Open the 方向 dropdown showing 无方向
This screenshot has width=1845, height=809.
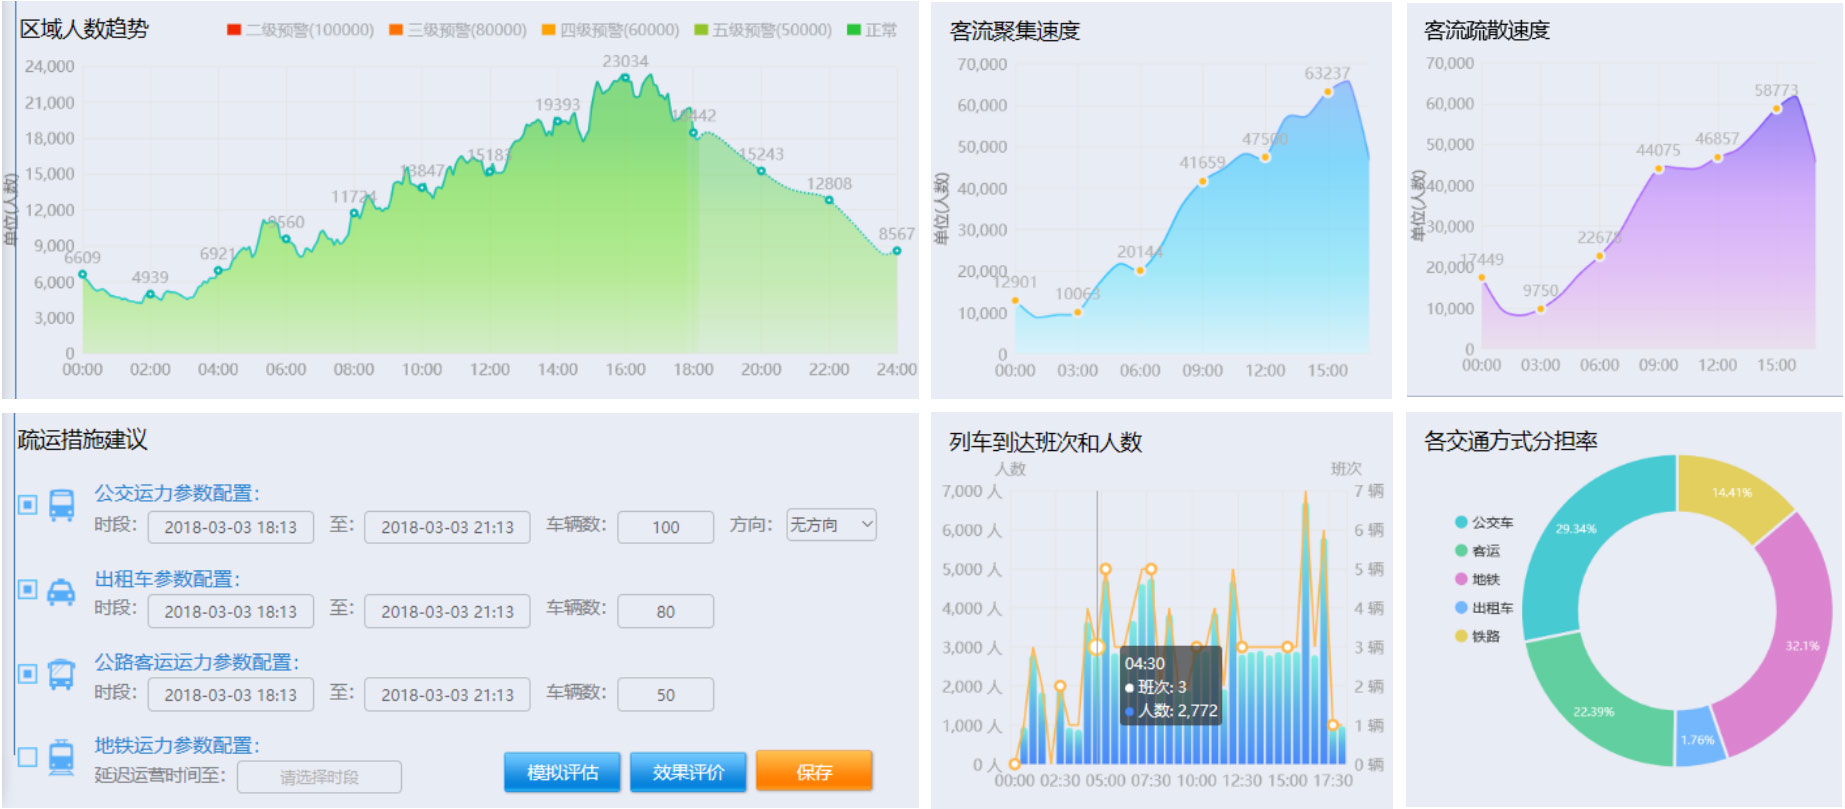[831, 525]
